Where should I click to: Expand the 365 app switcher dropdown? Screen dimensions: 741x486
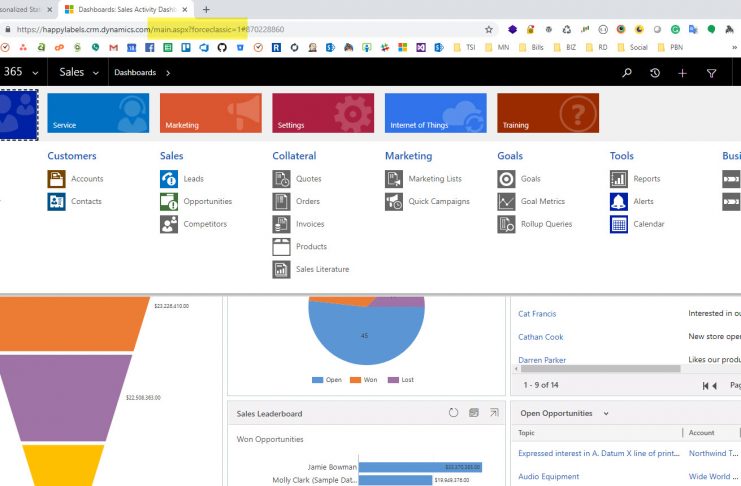coord(35,73)
